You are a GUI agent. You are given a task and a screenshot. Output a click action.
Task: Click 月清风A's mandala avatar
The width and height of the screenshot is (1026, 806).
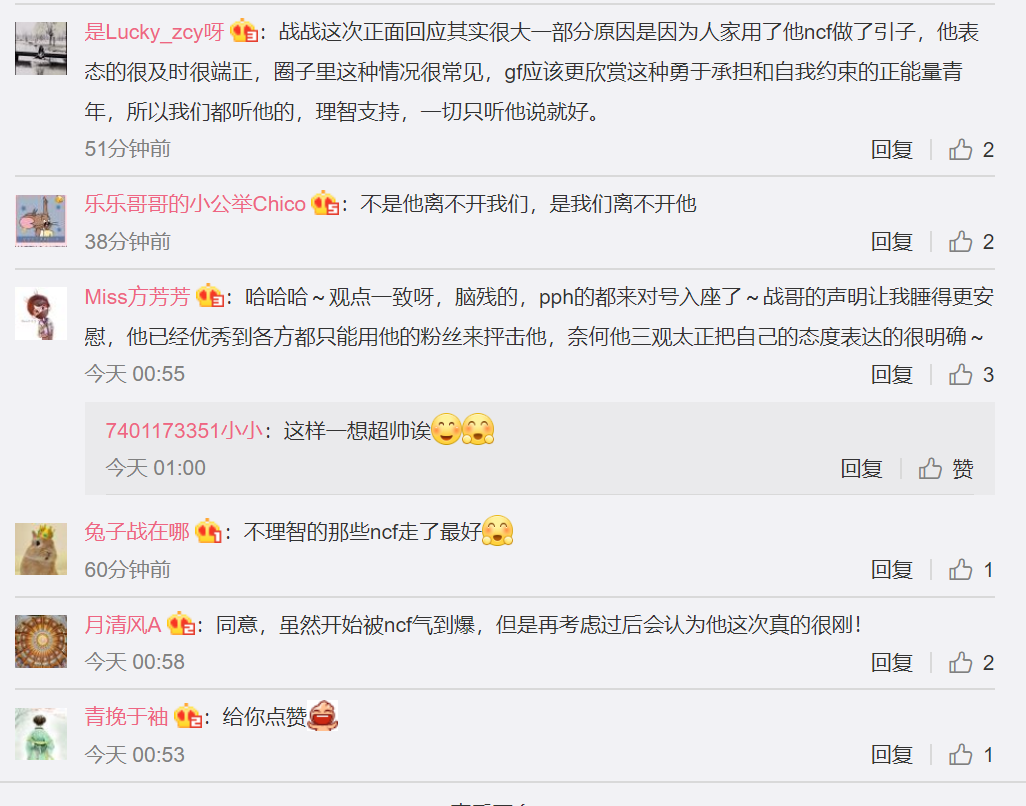[x=41, y=641]
